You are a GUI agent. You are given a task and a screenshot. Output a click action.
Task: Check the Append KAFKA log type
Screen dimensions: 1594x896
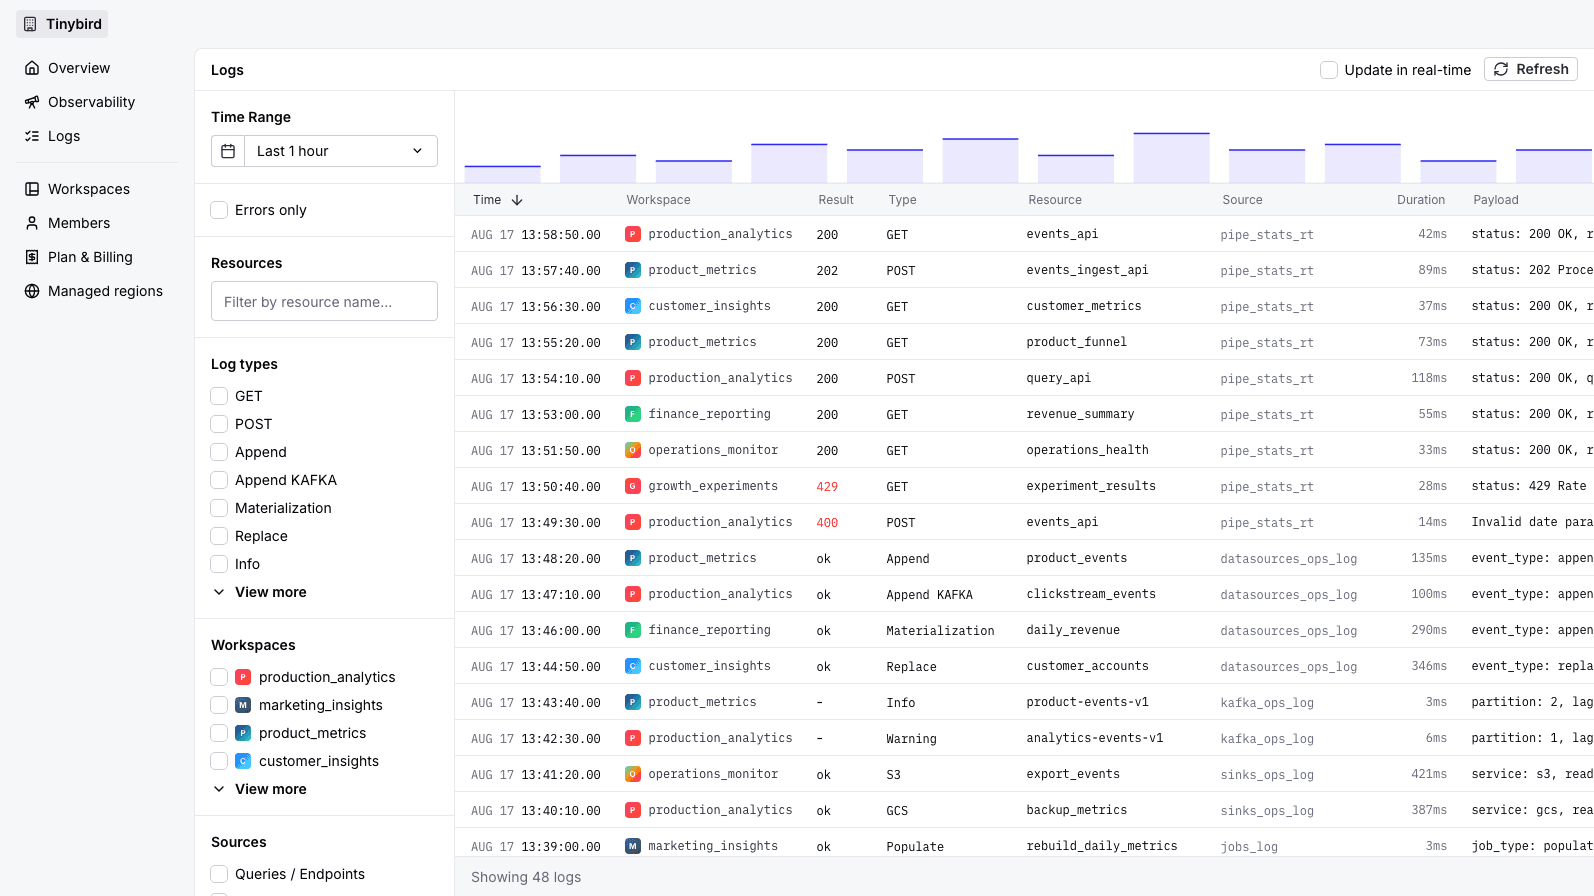[219, 480]
